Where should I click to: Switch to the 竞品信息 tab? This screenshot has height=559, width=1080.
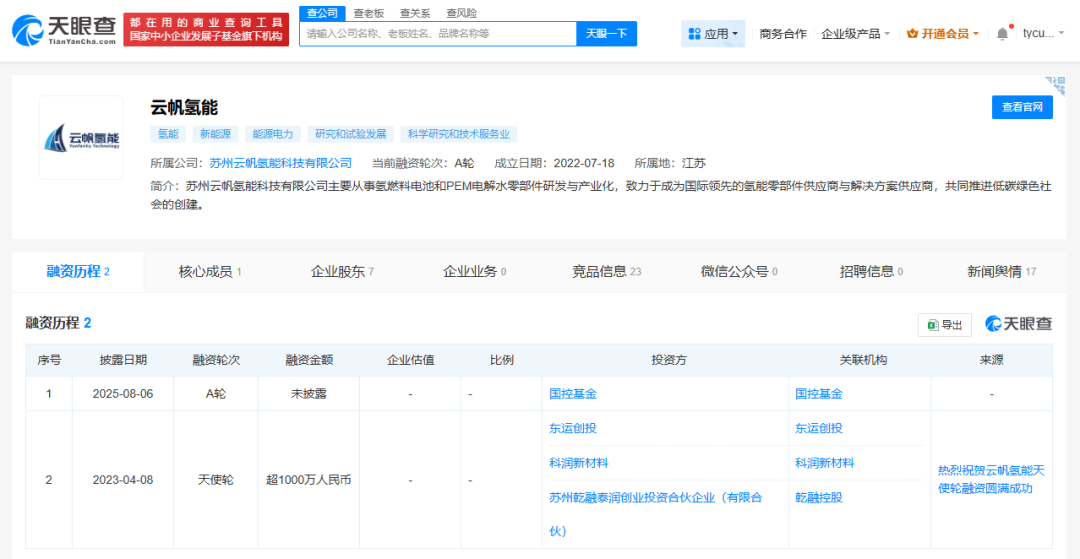pyautogui.click(x=606, y=271)
